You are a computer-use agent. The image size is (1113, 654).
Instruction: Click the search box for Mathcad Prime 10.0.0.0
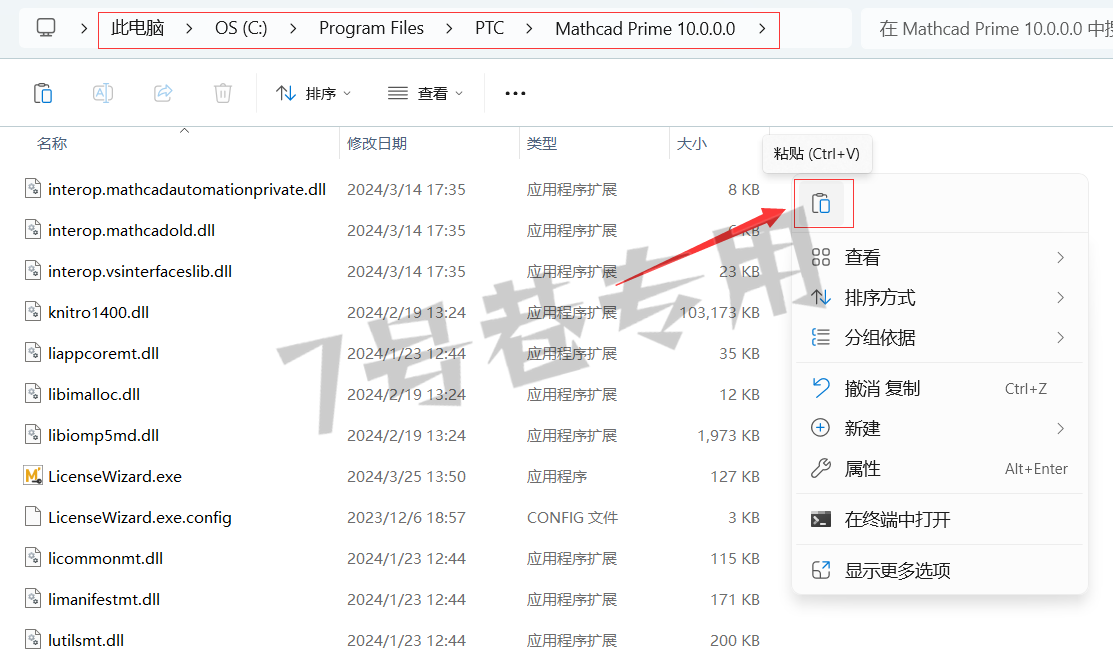tap(987, 28)
